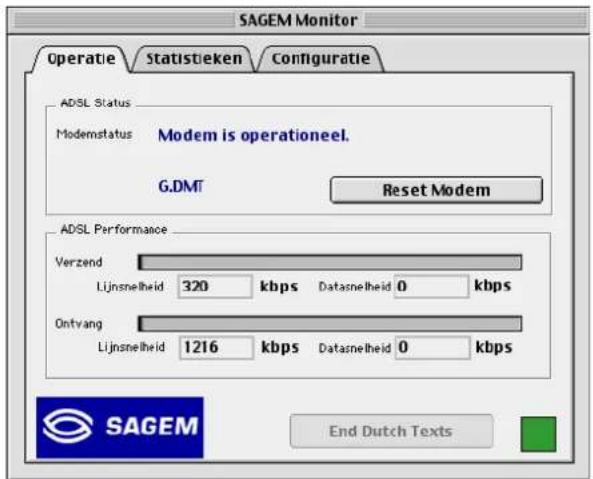
Task: Click the Ontvang progress bar
Action: 330,324
